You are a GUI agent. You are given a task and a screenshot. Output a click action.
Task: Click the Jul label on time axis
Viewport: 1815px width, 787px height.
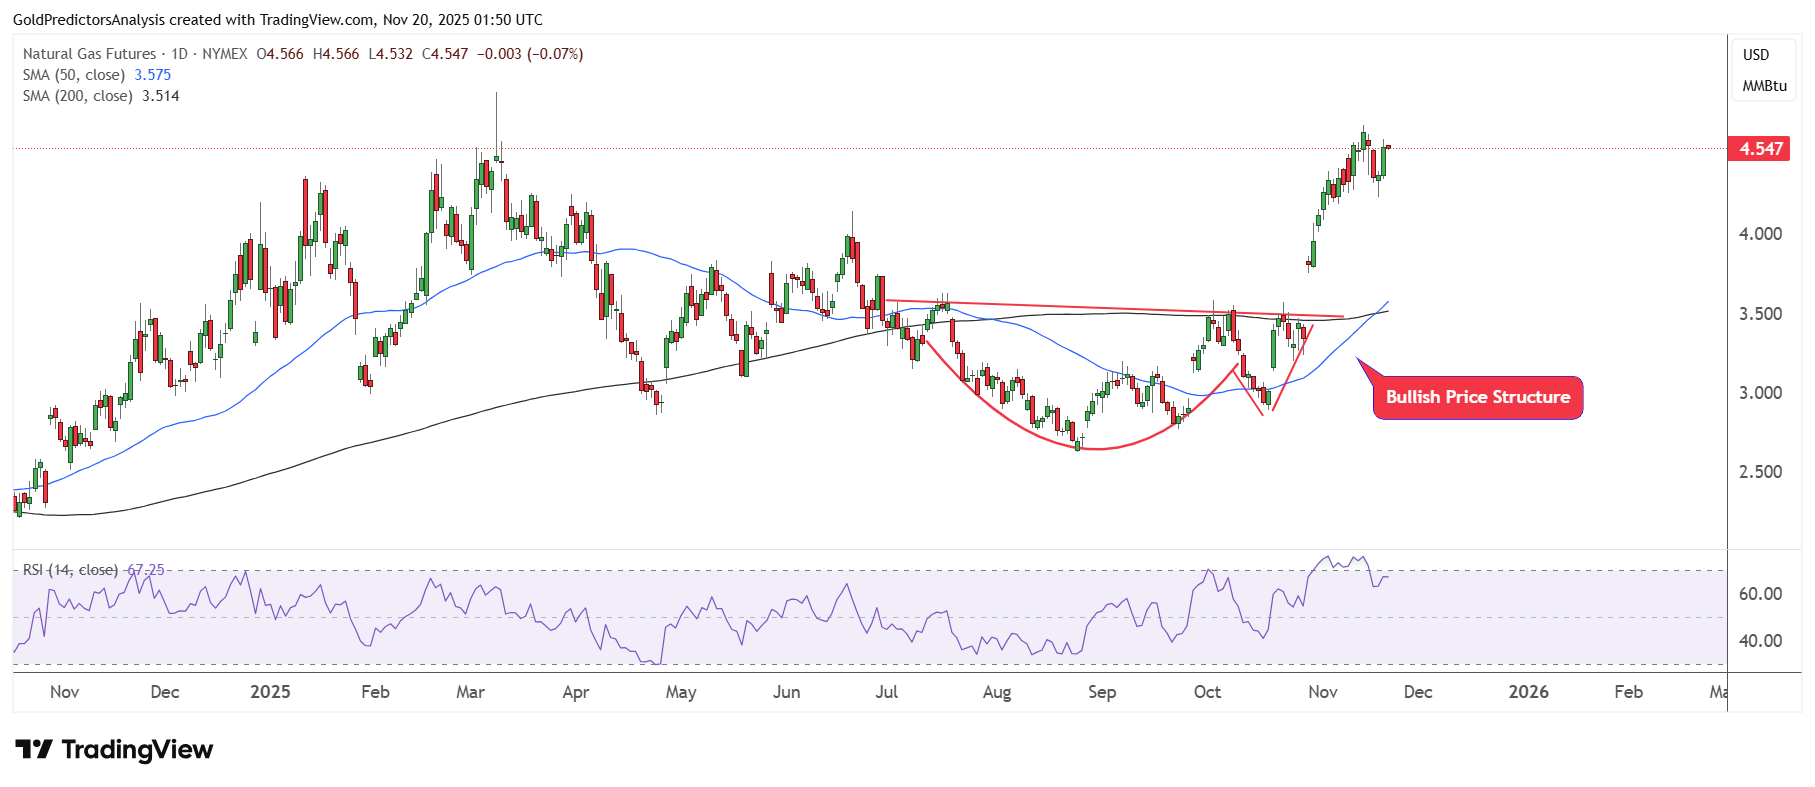point(886,692)
